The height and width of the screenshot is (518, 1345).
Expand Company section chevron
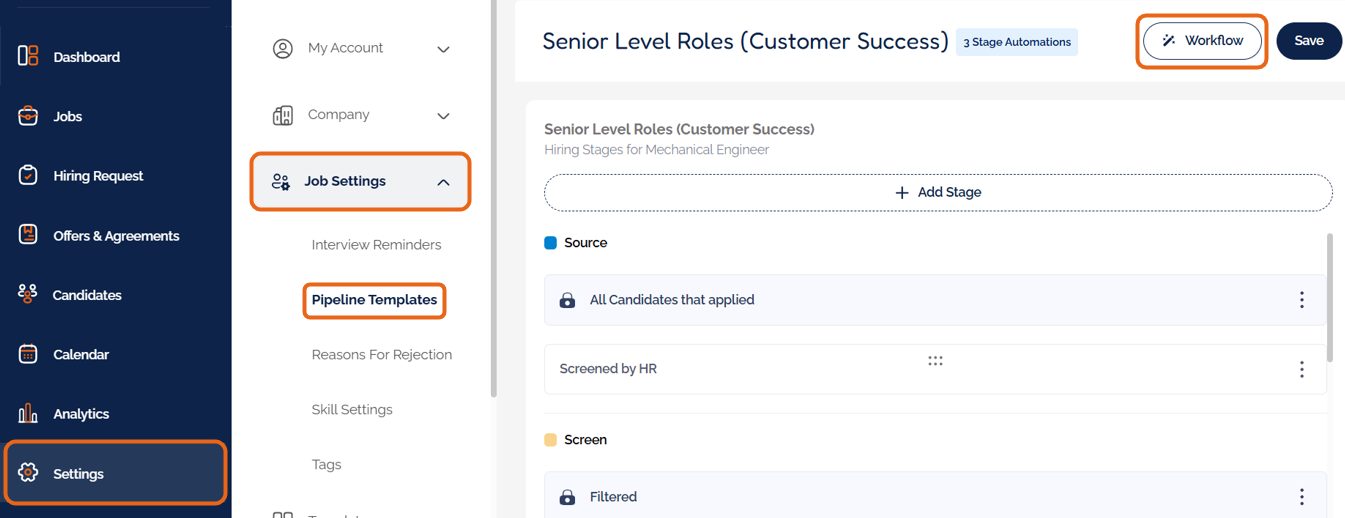[443, 116]
